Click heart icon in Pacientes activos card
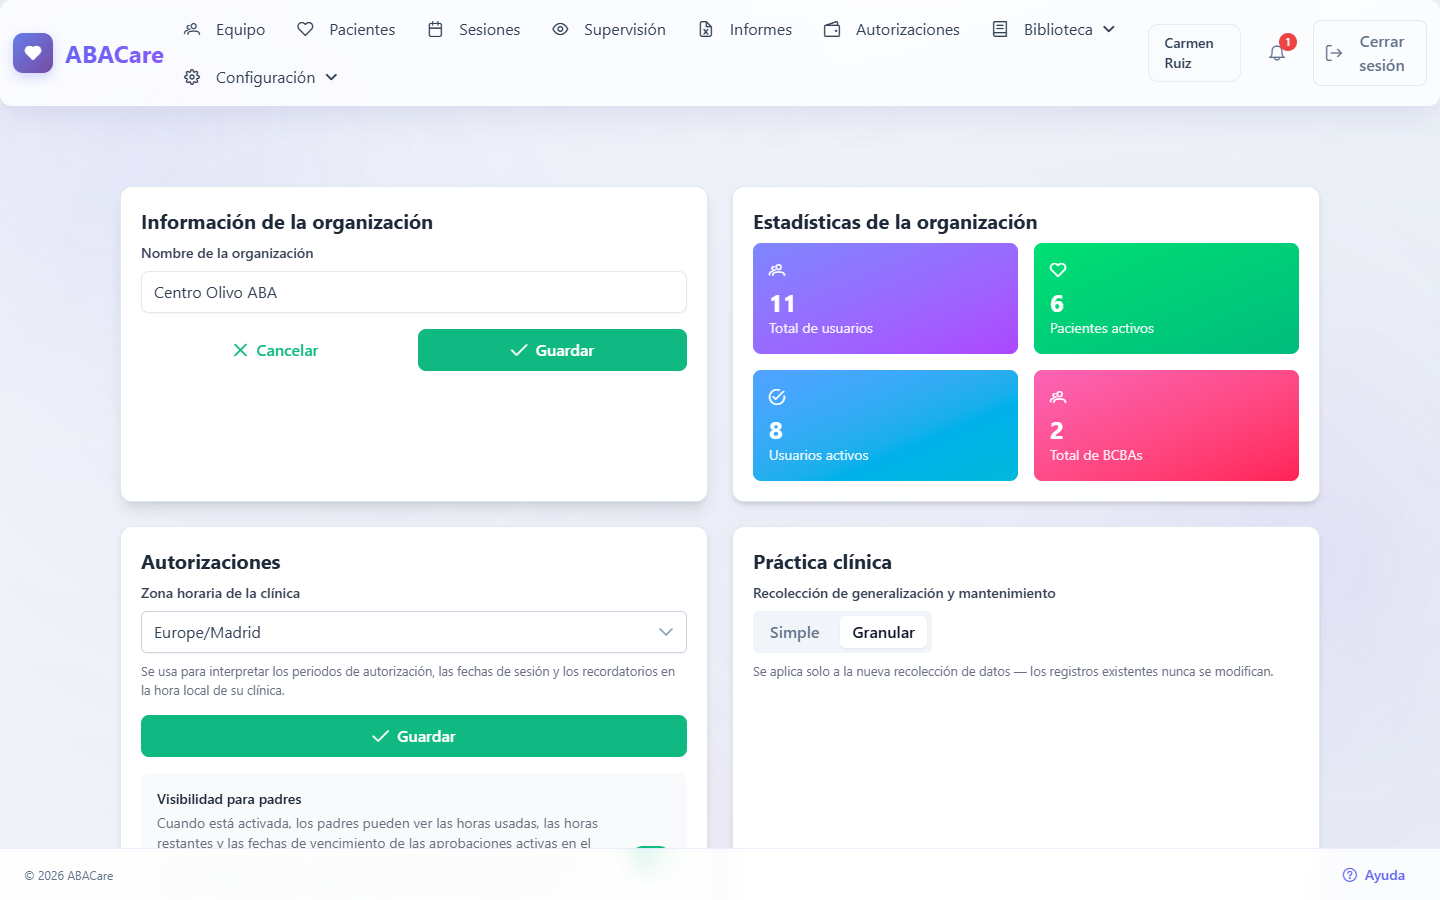Screen dimensions: 1440x900 click(x=1058, y=270)
